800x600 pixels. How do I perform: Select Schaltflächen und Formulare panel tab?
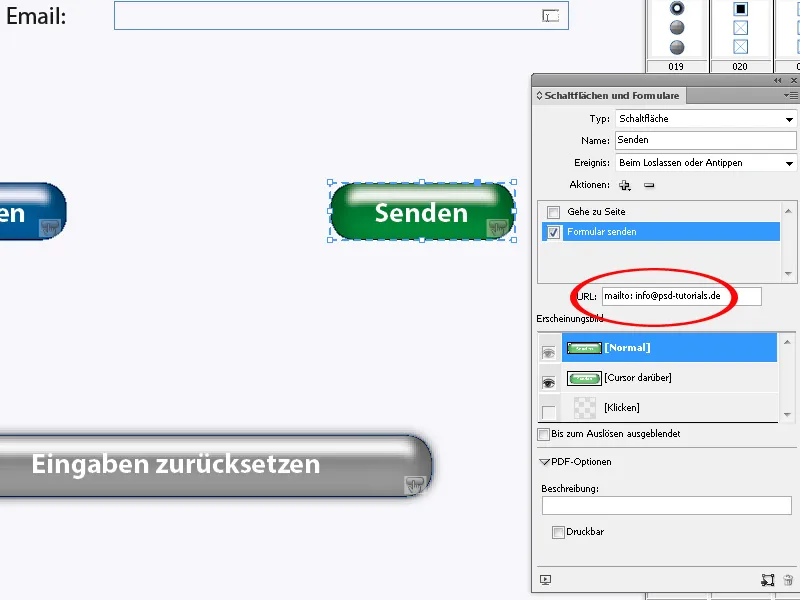[611, 95]
